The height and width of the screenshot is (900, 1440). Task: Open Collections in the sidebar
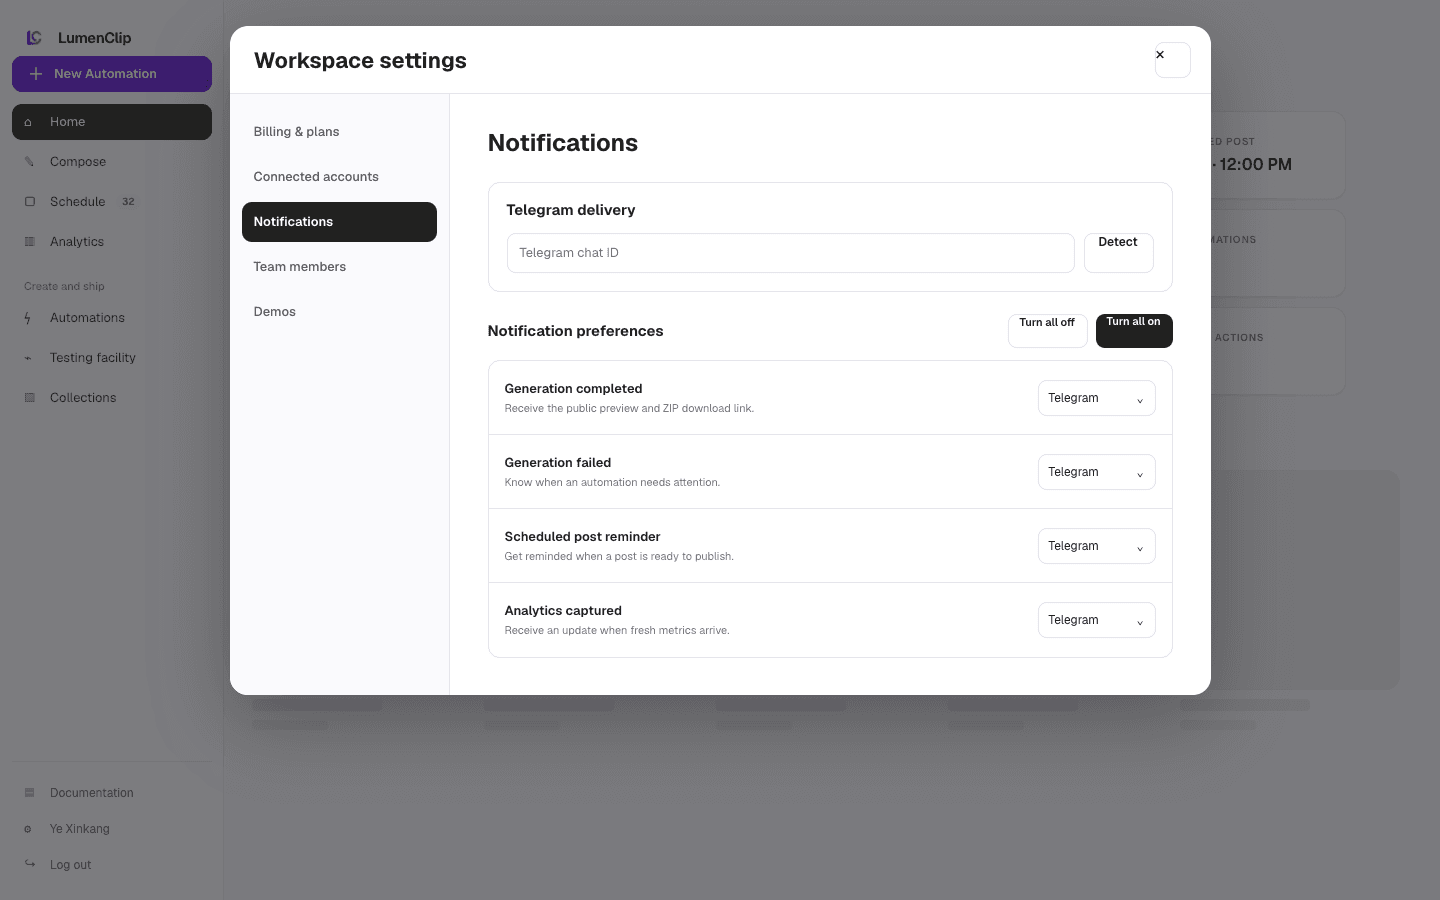click(112, 398)
